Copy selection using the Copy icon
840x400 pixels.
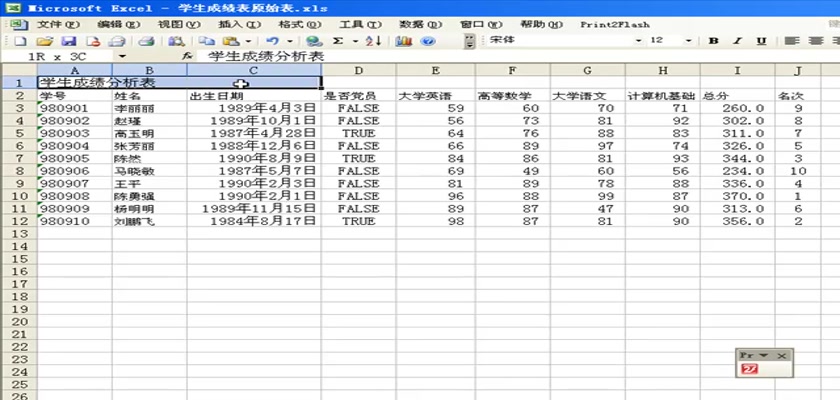206,41
